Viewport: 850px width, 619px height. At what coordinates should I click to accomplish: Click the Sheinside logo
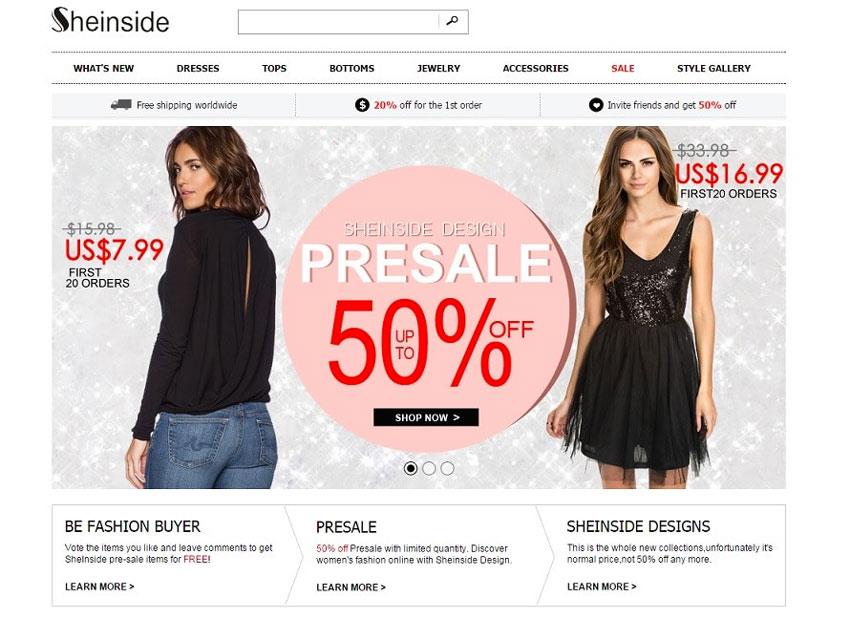tap(110, 21)
